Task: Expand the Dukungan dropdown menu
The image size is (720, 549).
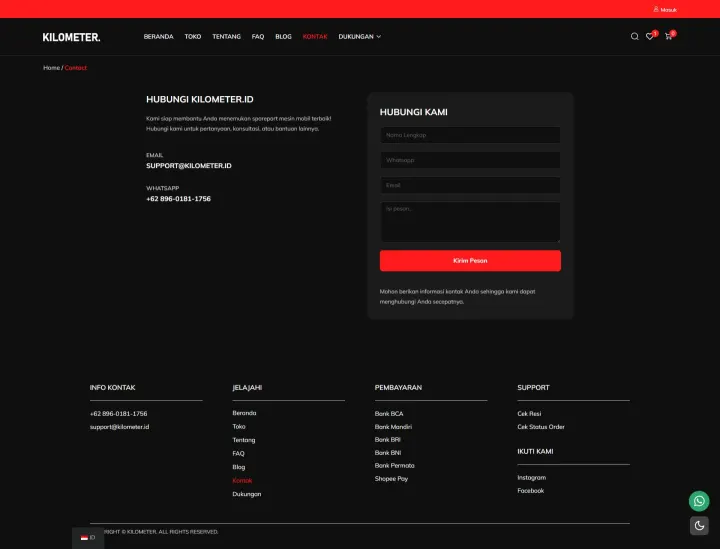Action: pos(360,37)
